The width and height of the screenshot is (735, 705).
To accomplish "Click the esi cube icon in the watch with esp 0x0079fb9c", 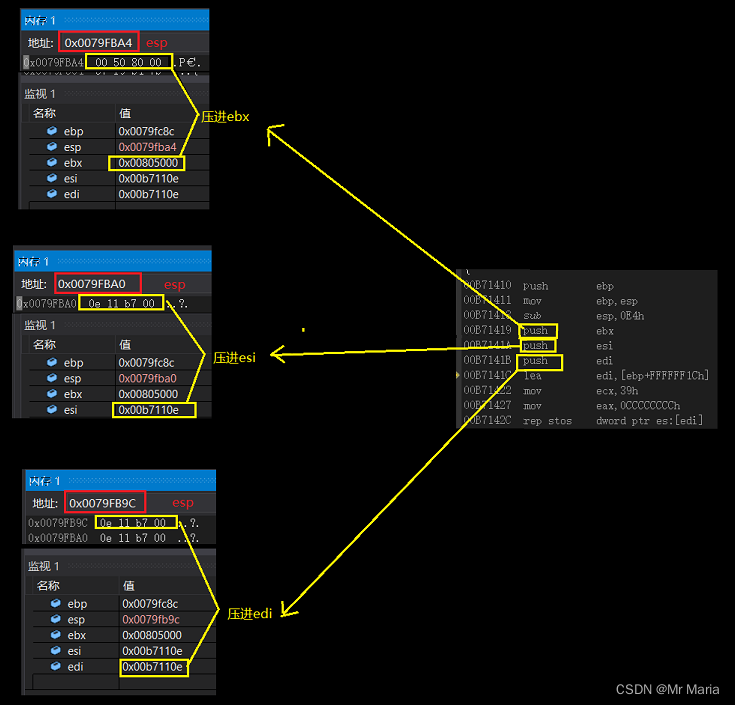I will point(56,651).
